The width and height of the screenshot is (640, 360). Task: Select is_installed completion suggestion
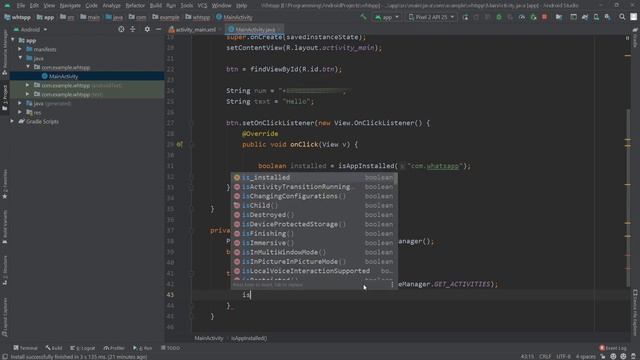pyautogui.click(x=313, y=178)
